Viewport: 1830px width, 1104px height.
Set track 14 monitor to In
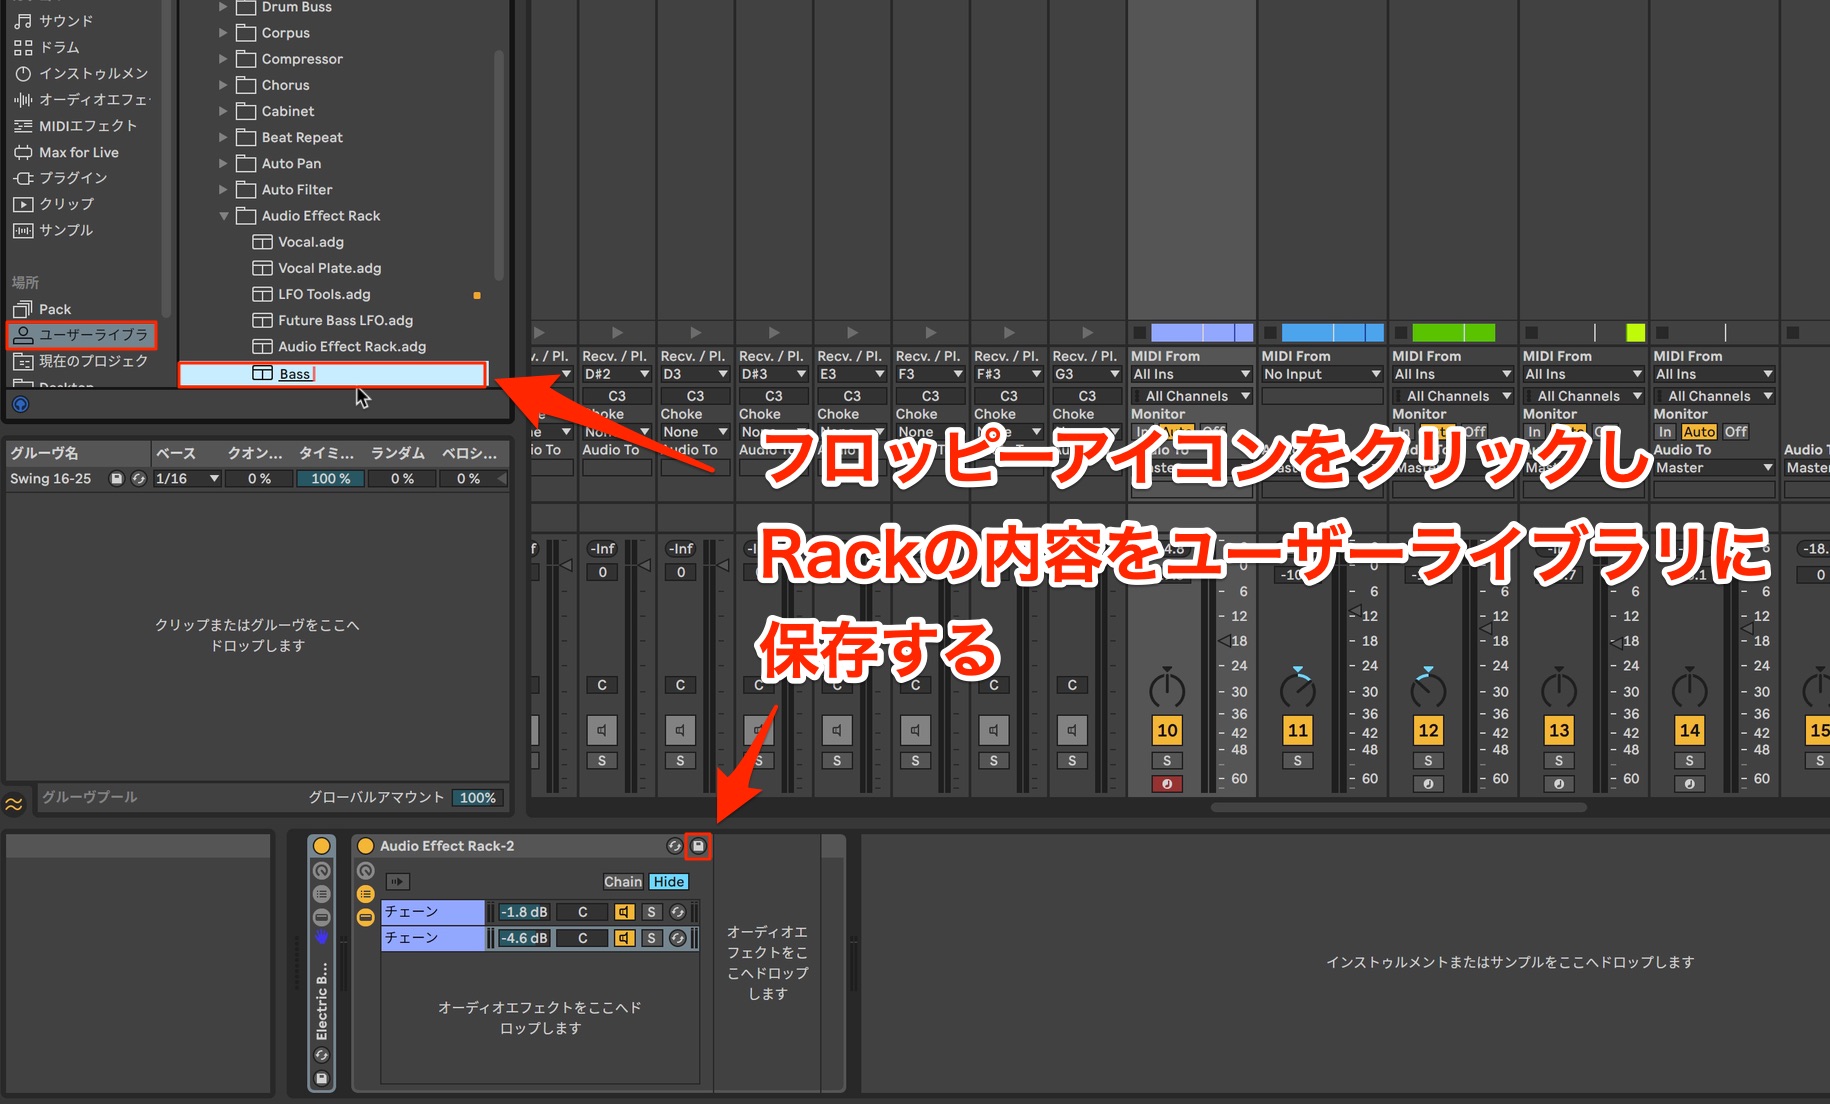[x=1665, y=432]
